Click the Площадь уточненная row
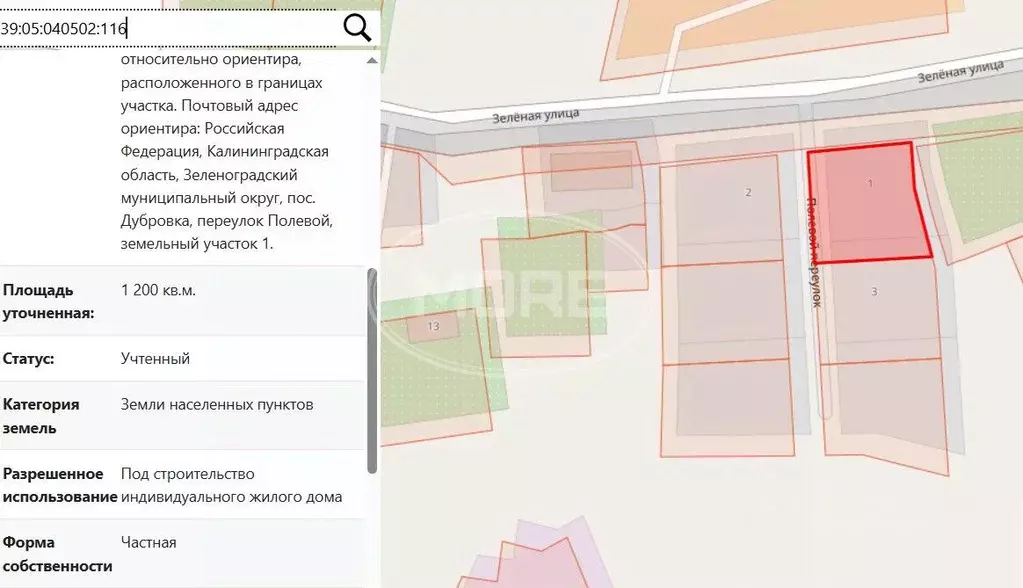Image resolution: width=1023 pixels, height=588 pixels. point(183,301)
